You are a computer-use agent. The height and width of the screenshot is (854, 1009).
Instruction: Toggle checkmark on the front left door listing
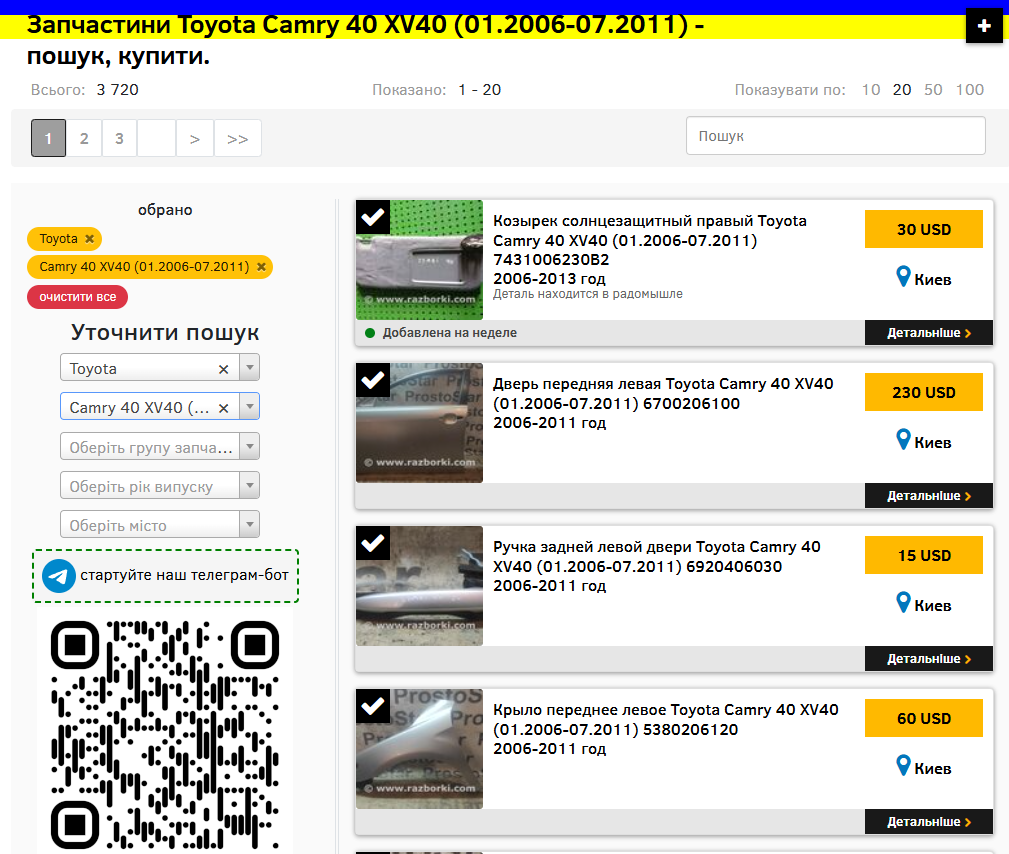(373, 380)
